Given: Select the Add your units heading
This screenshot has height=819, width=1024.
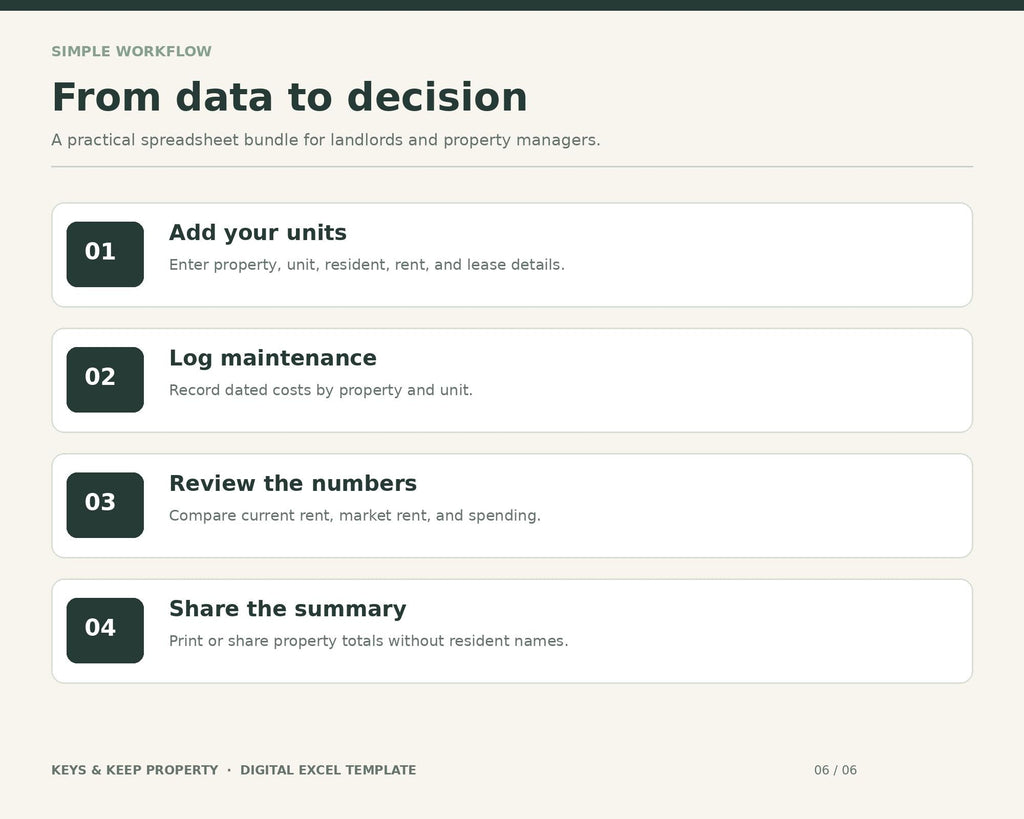Looking at the screenshot, I should coord(258,233).
